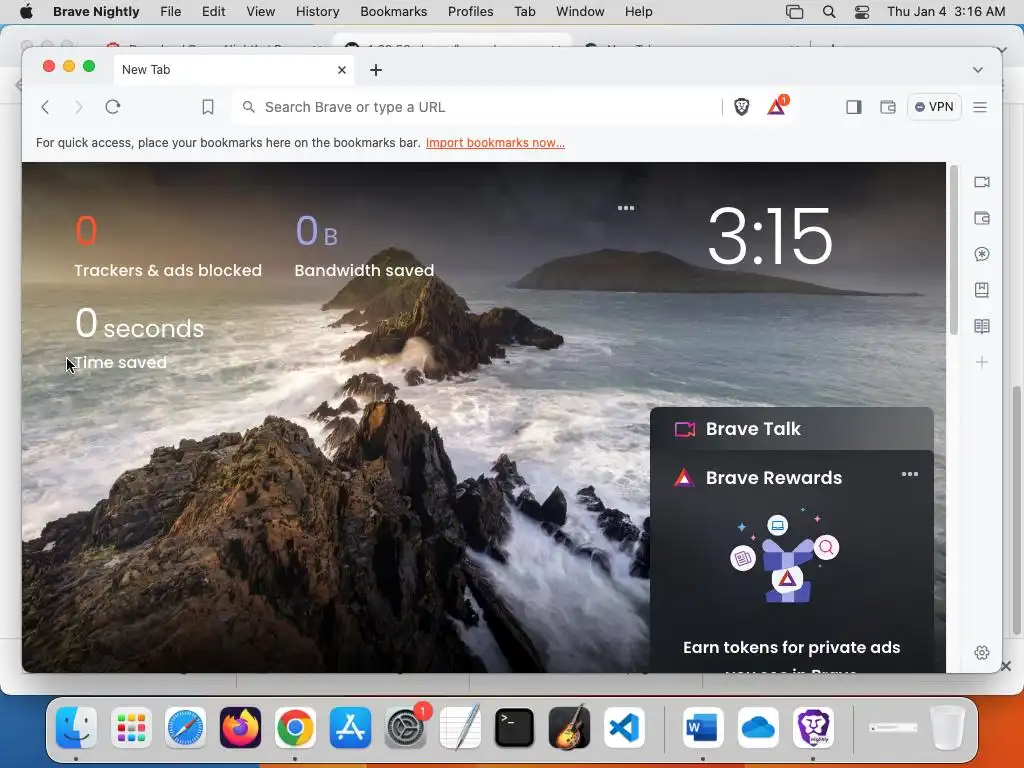Open Launchpad from the Dock
The image size is (1024, 768).
[x=131, y=727]
